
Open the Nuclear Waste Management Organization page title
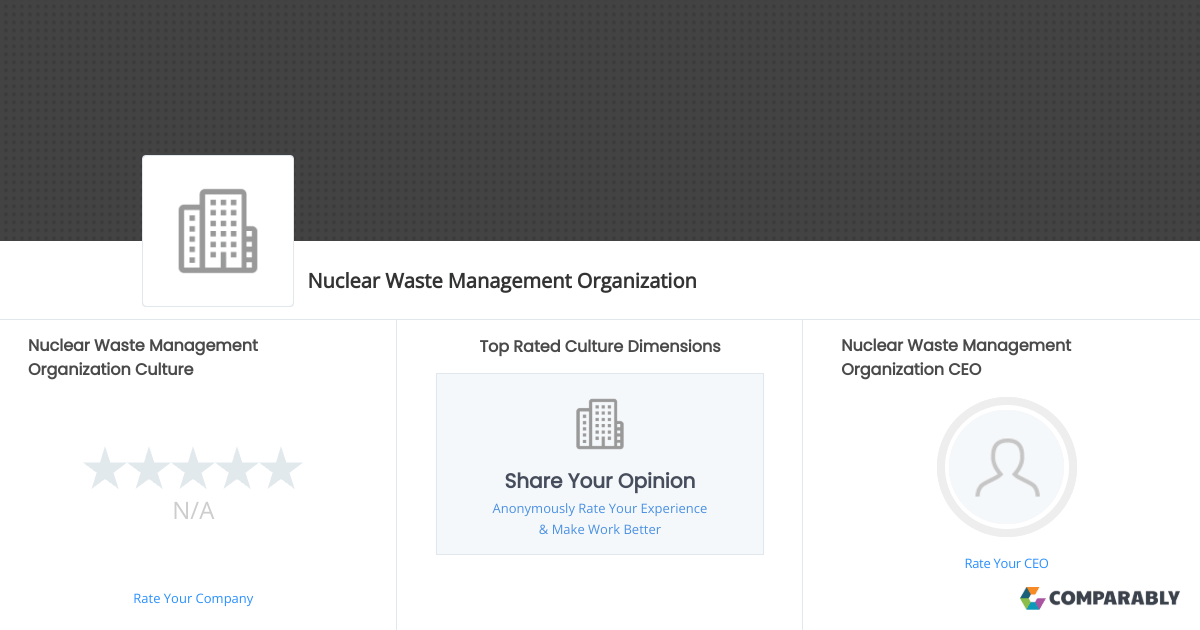click(x=503, y=281)
